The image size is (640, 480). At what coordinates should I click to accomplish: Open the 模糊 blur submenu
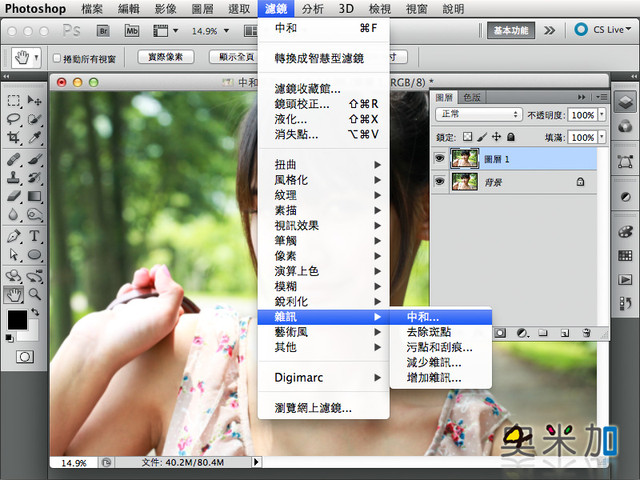point(324,286)
